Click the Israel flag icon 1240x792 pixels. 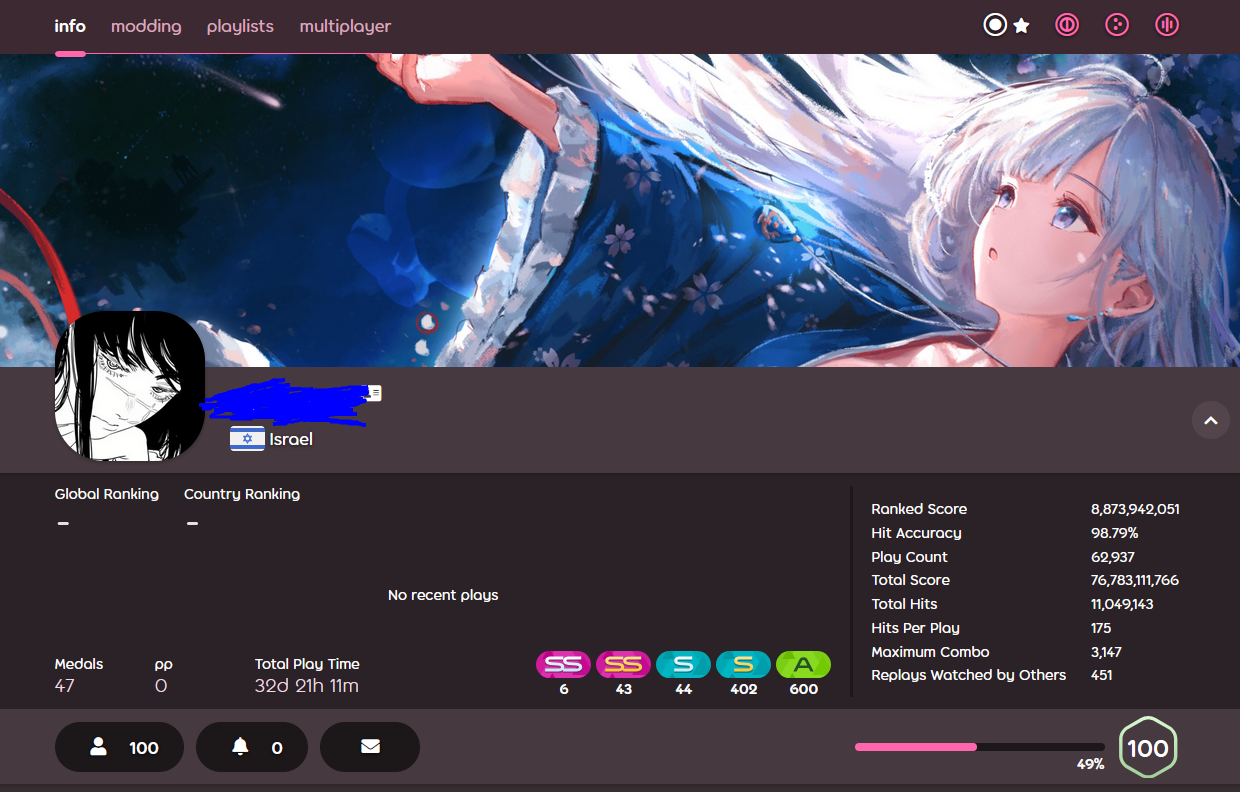pos(247,438)
